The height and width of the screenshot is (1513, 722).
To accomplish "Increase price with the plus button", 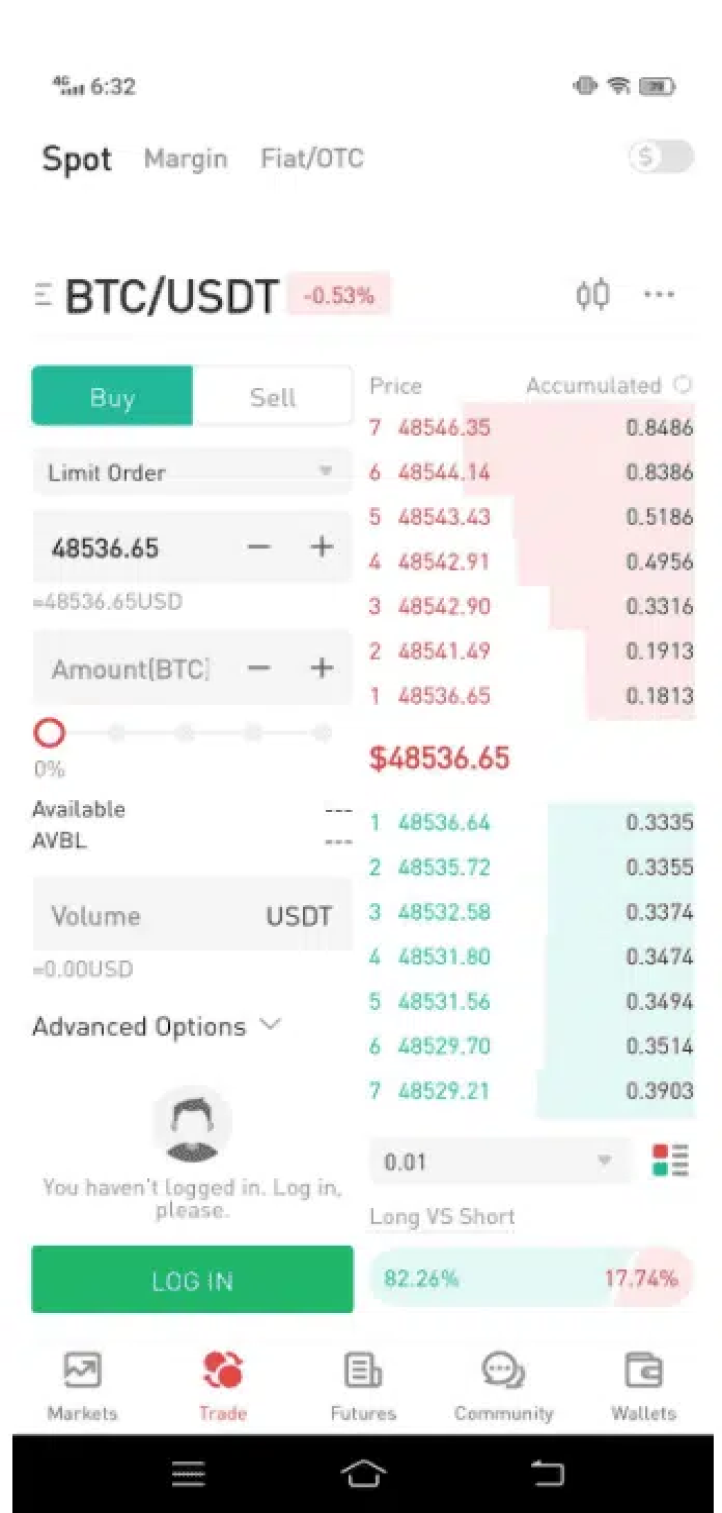I will coord(321,546).
